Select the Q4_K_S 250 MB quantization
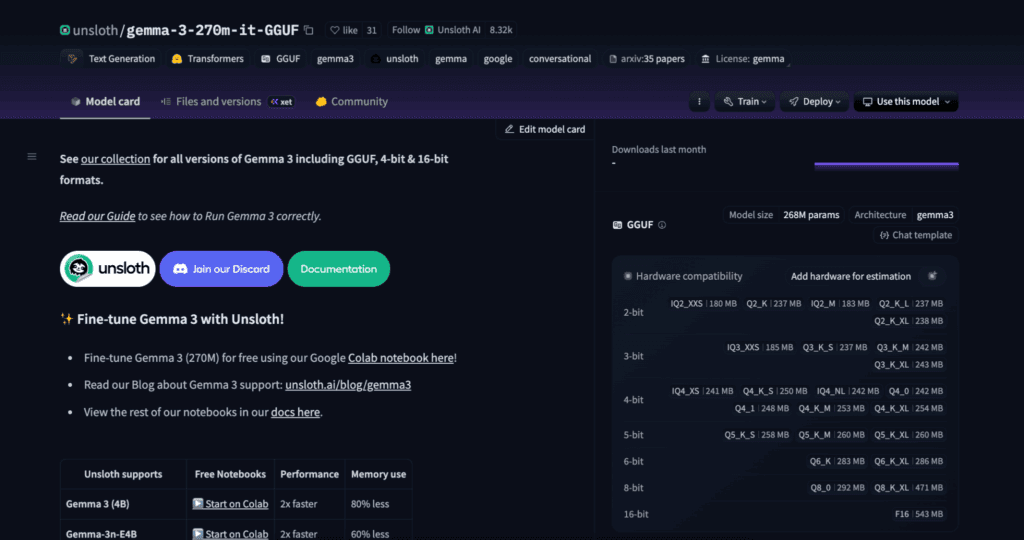The image size is (1024, 540). pyautogui.click(x=775, y=391)
